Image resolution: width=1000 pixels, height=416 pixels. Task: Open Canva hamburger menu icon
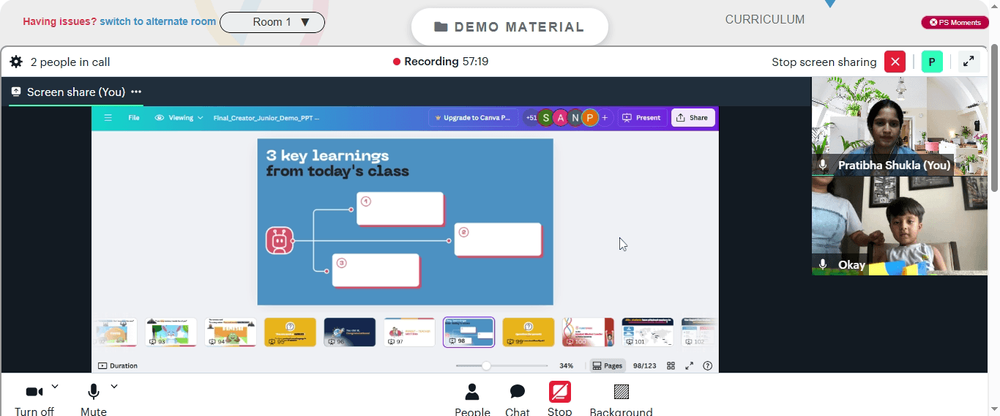pyautogui.click(x=108, y=118)
